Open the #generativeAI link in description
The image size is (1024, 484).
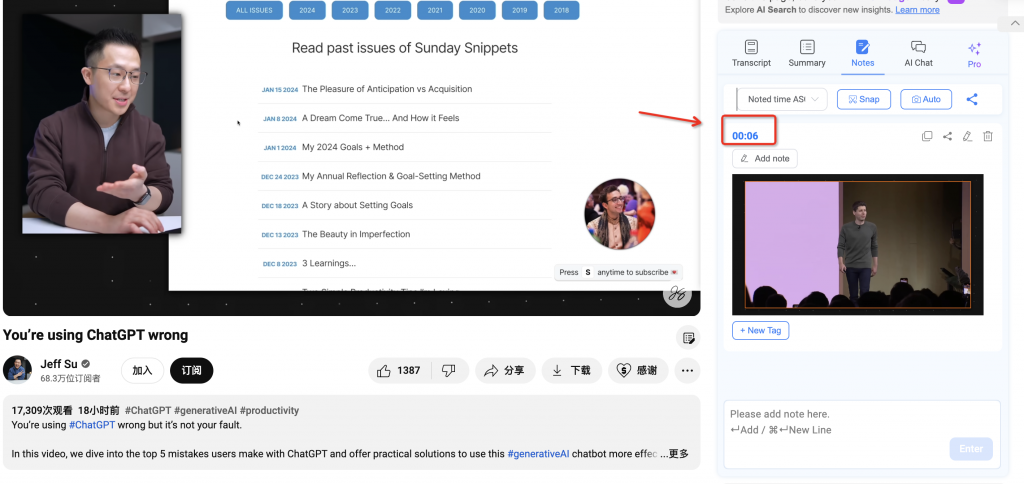tap(538, 454)
